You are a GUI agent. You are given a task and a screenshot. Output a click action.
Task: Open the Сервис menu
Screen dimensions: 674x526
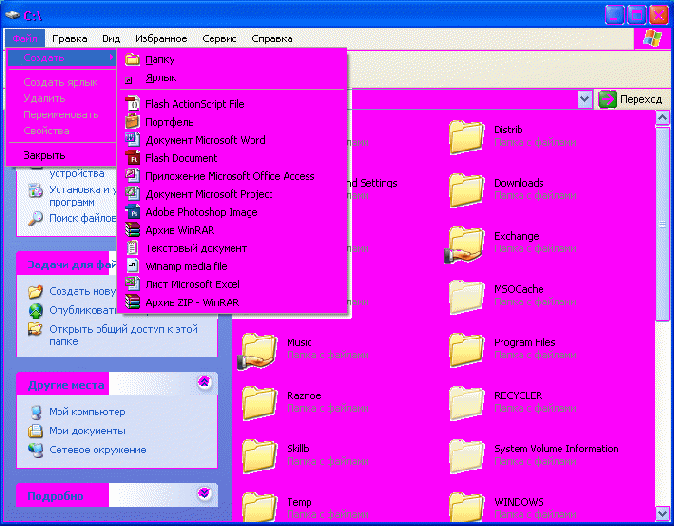219,39
